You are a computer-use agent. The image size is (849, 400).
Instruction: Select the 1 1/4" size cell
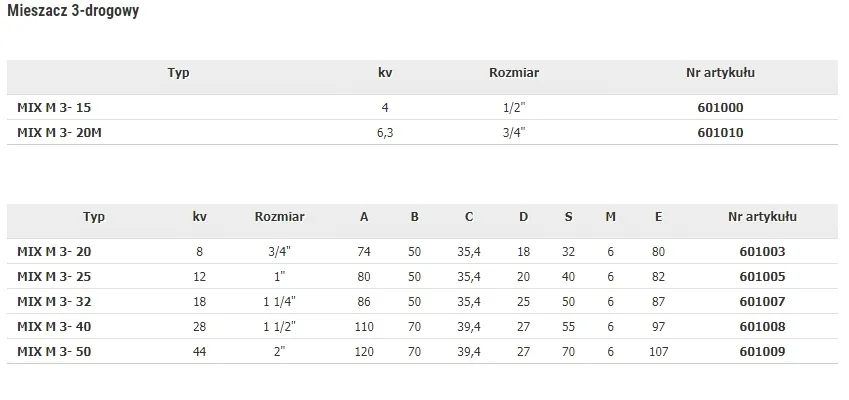(x=279, y=301)
